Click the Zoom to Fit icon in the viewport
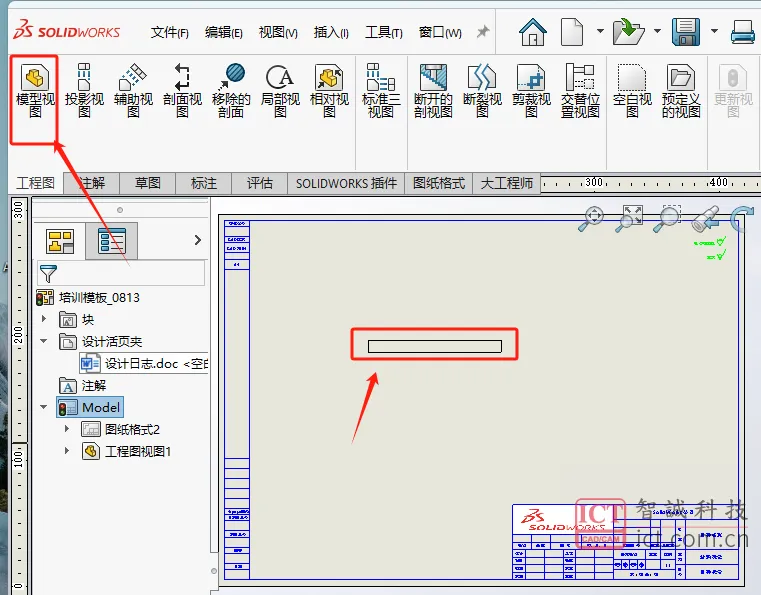 click(x=629, y=218)
